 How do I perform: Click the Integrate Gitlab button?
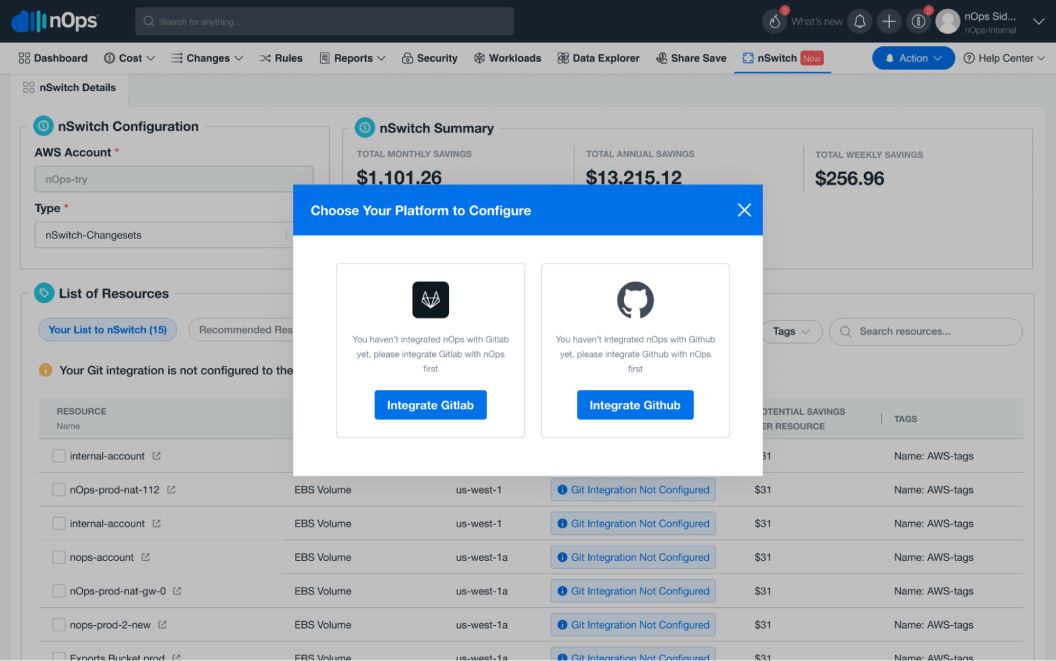click(x=430, y=405)
